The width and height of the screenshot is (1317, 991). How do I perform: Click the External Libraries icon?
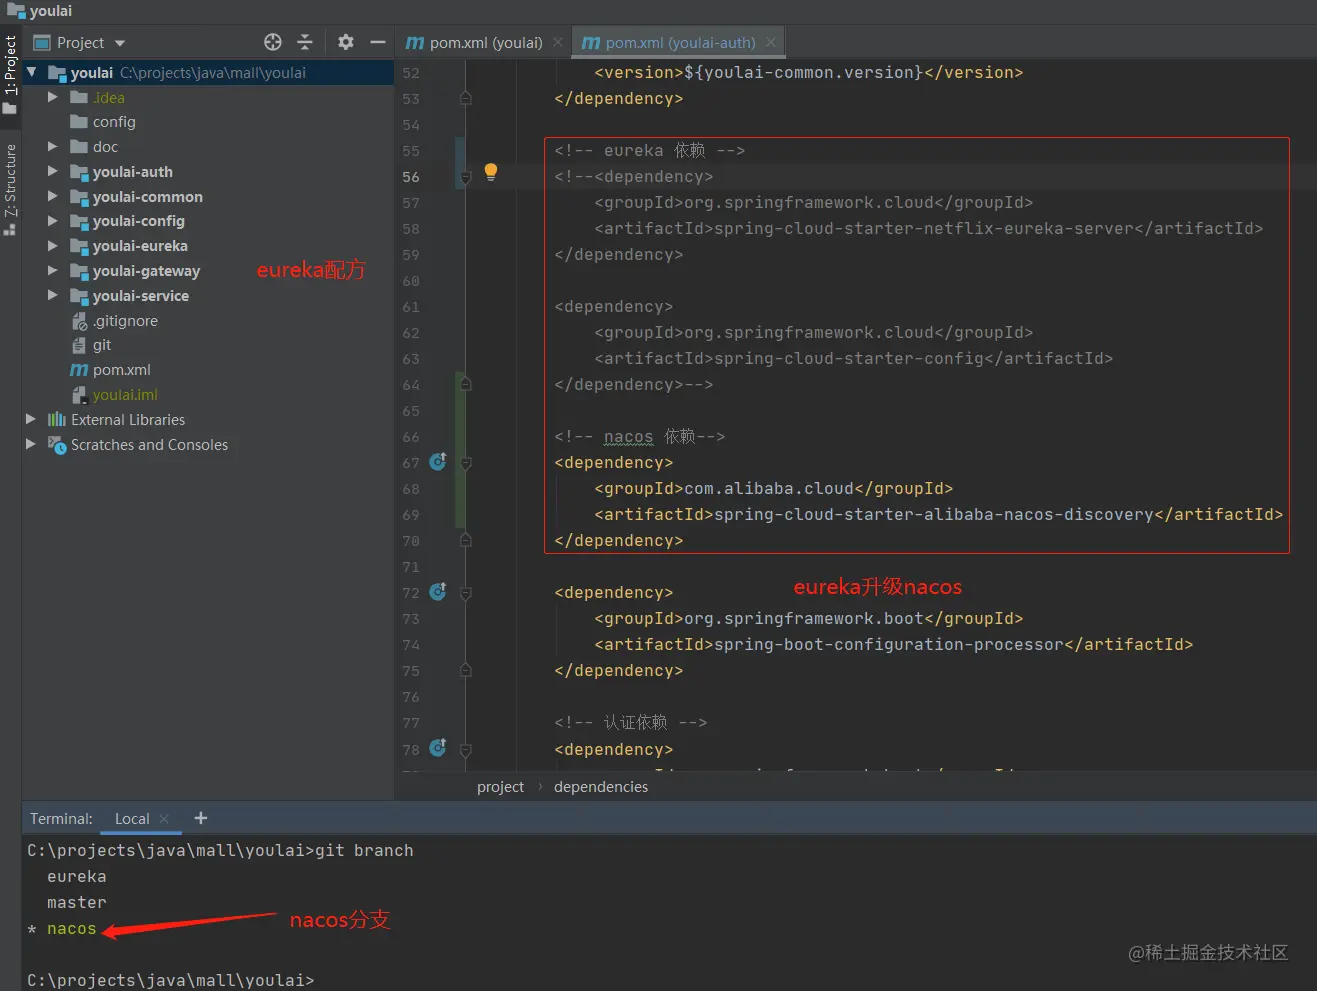(57, 420)
